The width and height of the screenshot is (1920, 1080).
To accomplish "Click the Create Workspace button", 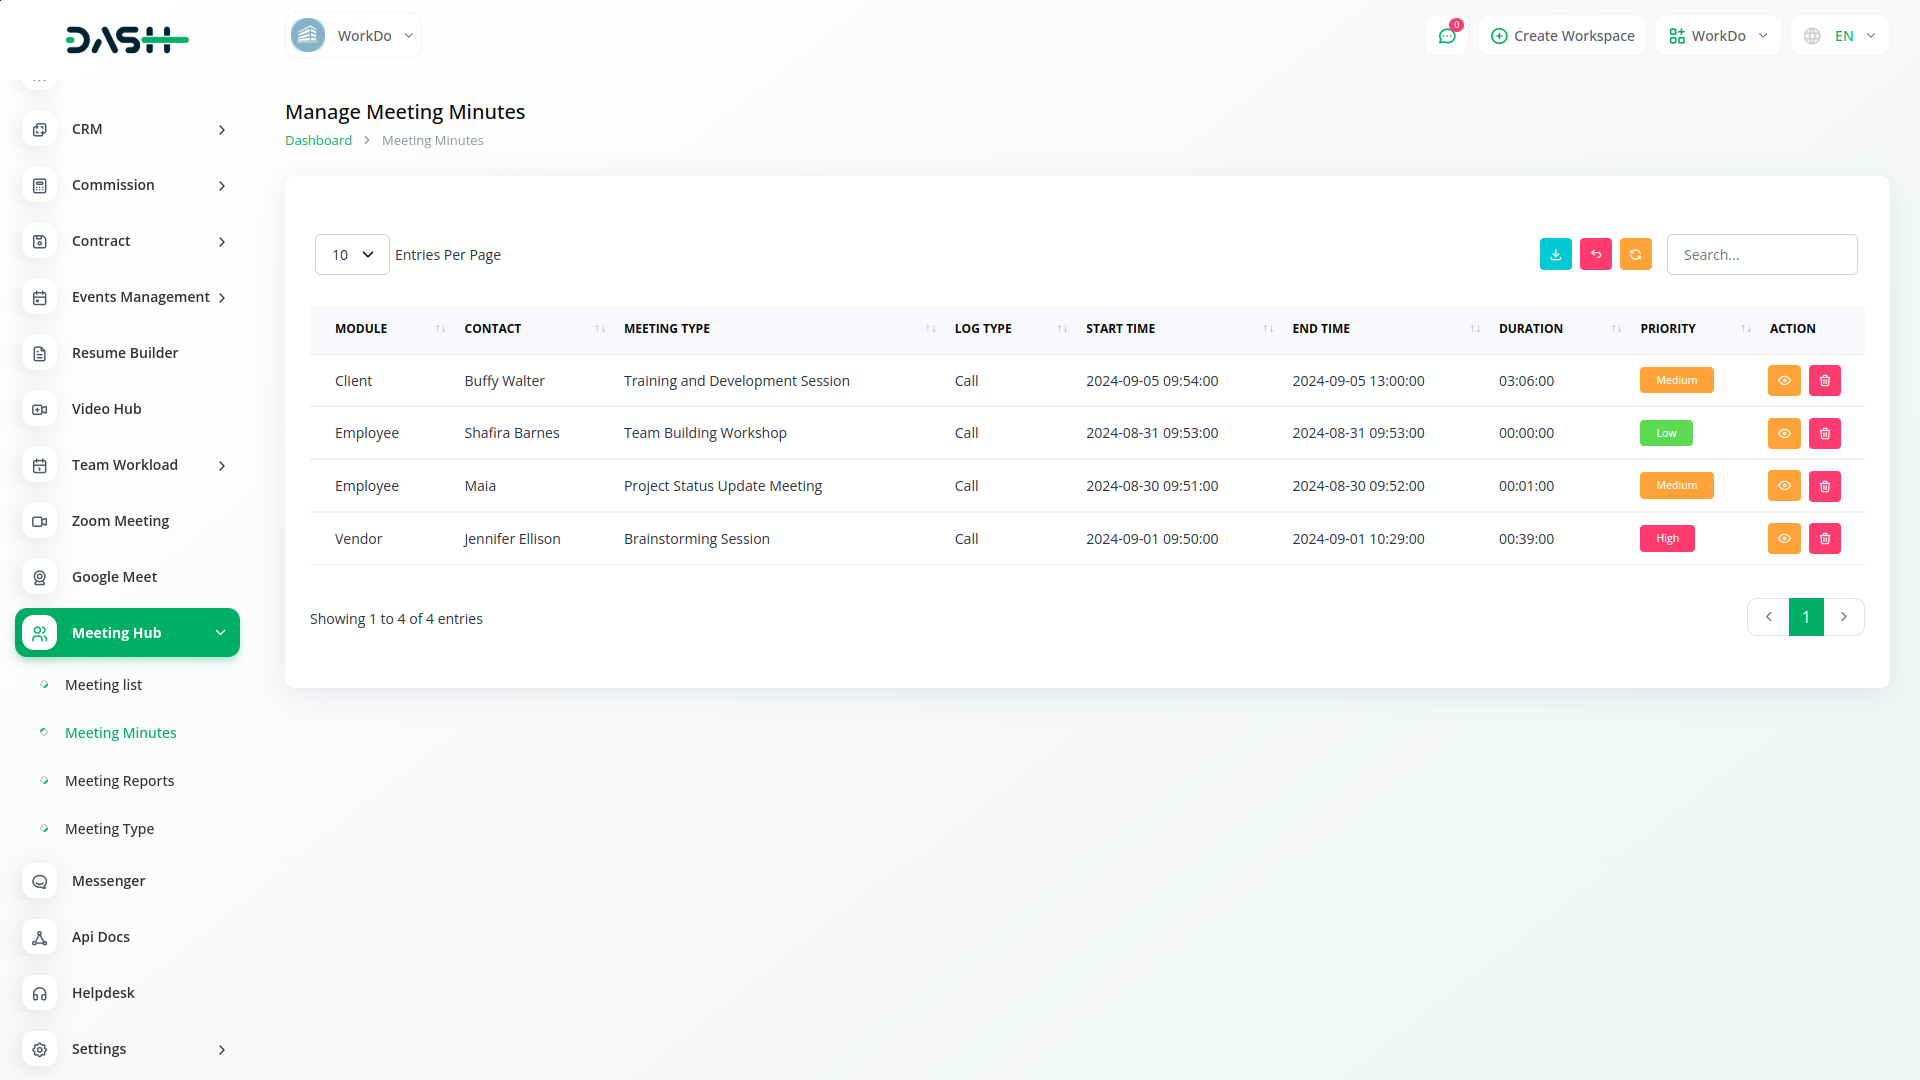I will click(x=1562, y=36).
